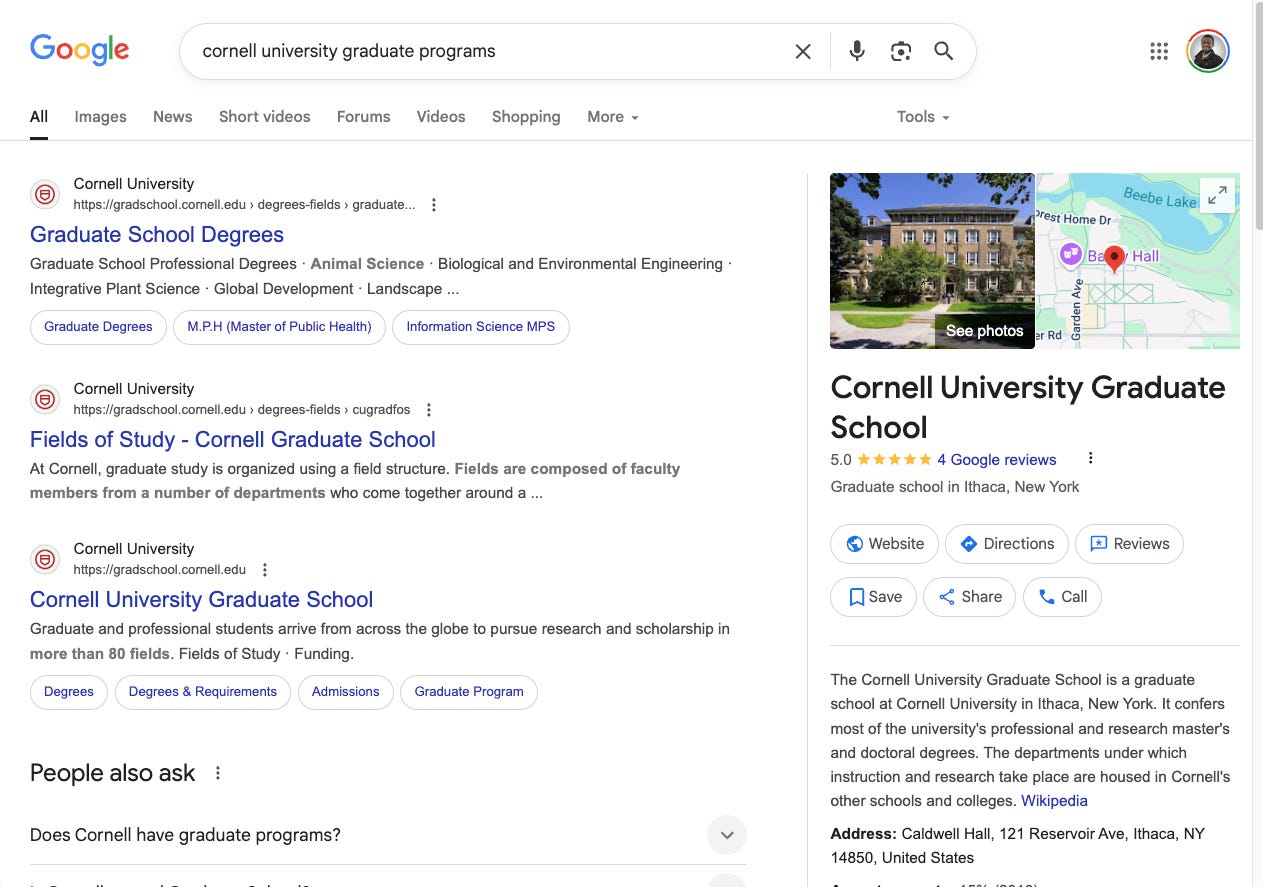1263x887 pixels.
Task: Open the Cornell University Graduate School result link
Action: (201, 600)
